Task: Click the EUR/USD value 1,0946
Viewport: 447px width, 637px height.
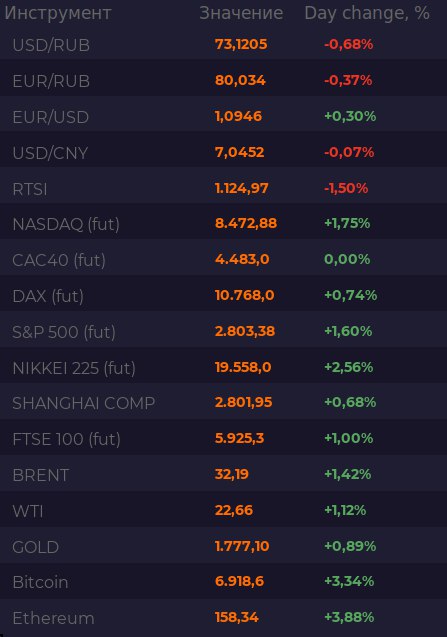Action: [x=239, y=117]
